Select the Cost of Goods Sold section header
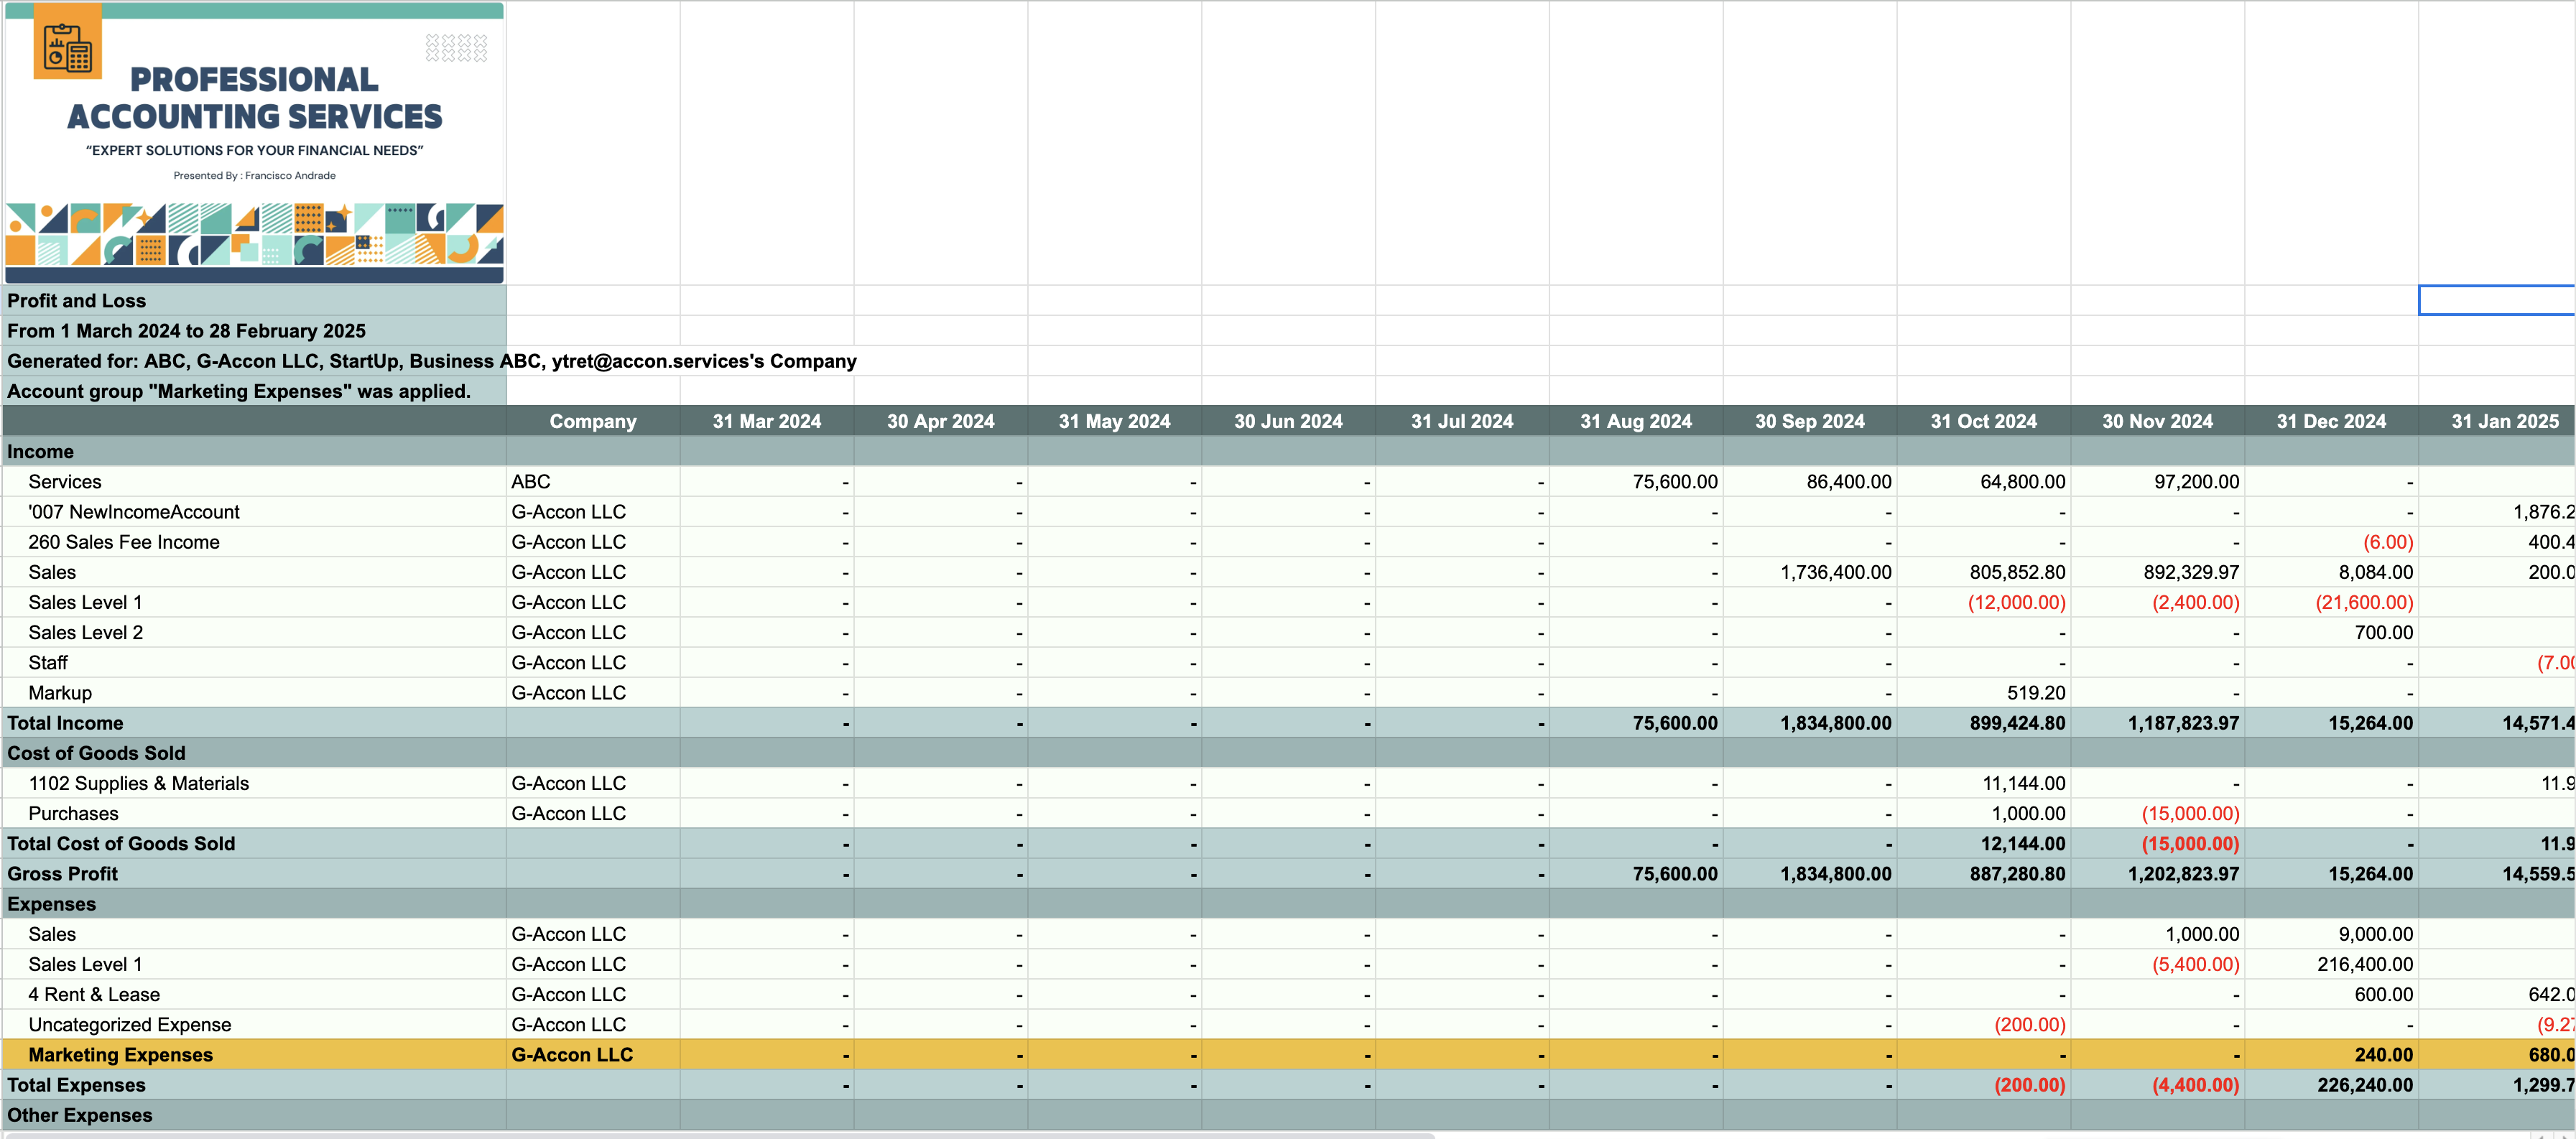This screenshot has height=1139, width=2576. [97, 753]
